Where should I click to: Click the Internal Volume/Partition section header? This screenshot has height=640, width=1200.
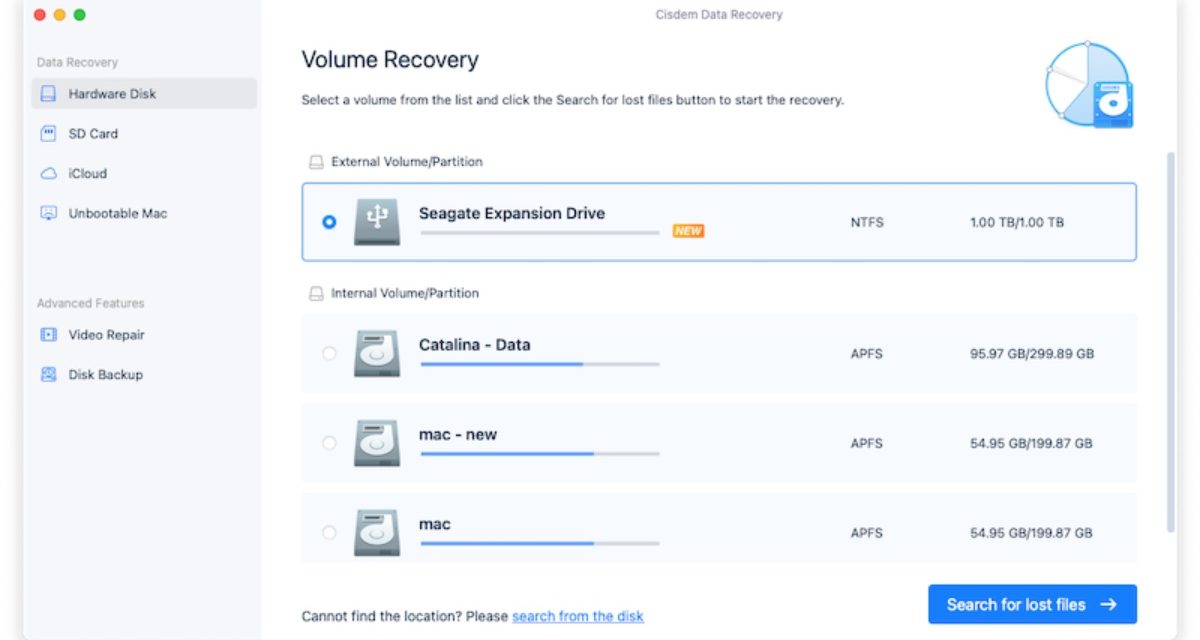[x=395, y=293]
